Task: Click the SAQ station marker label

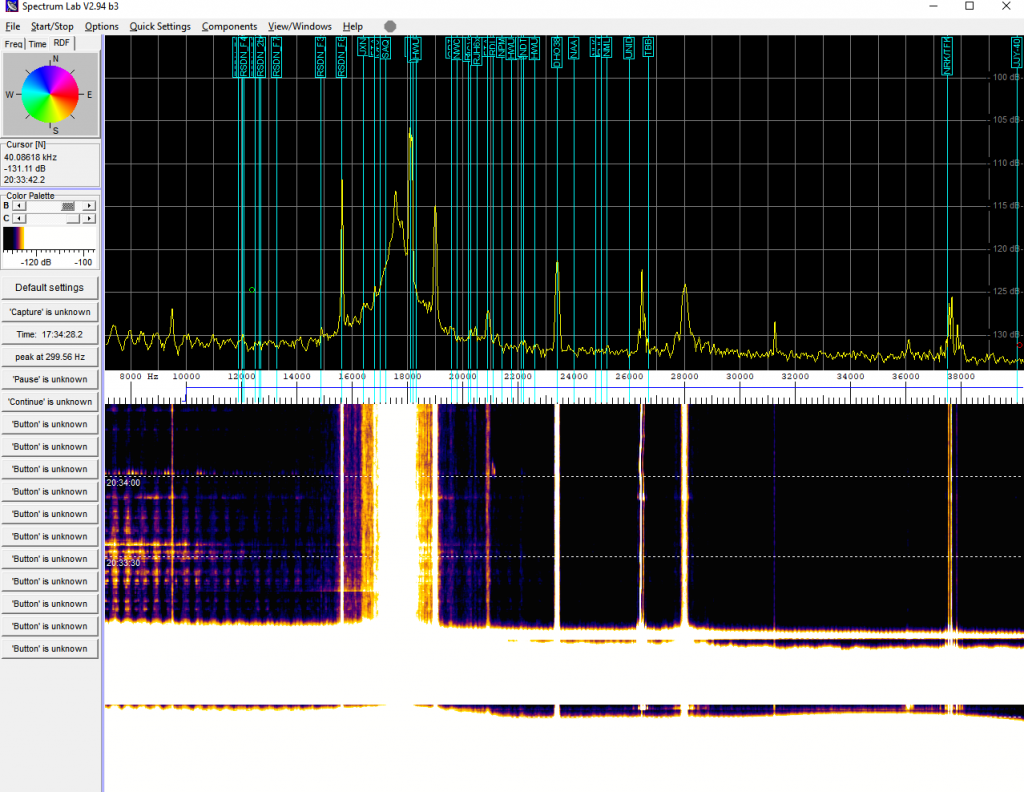Action: 386,48
